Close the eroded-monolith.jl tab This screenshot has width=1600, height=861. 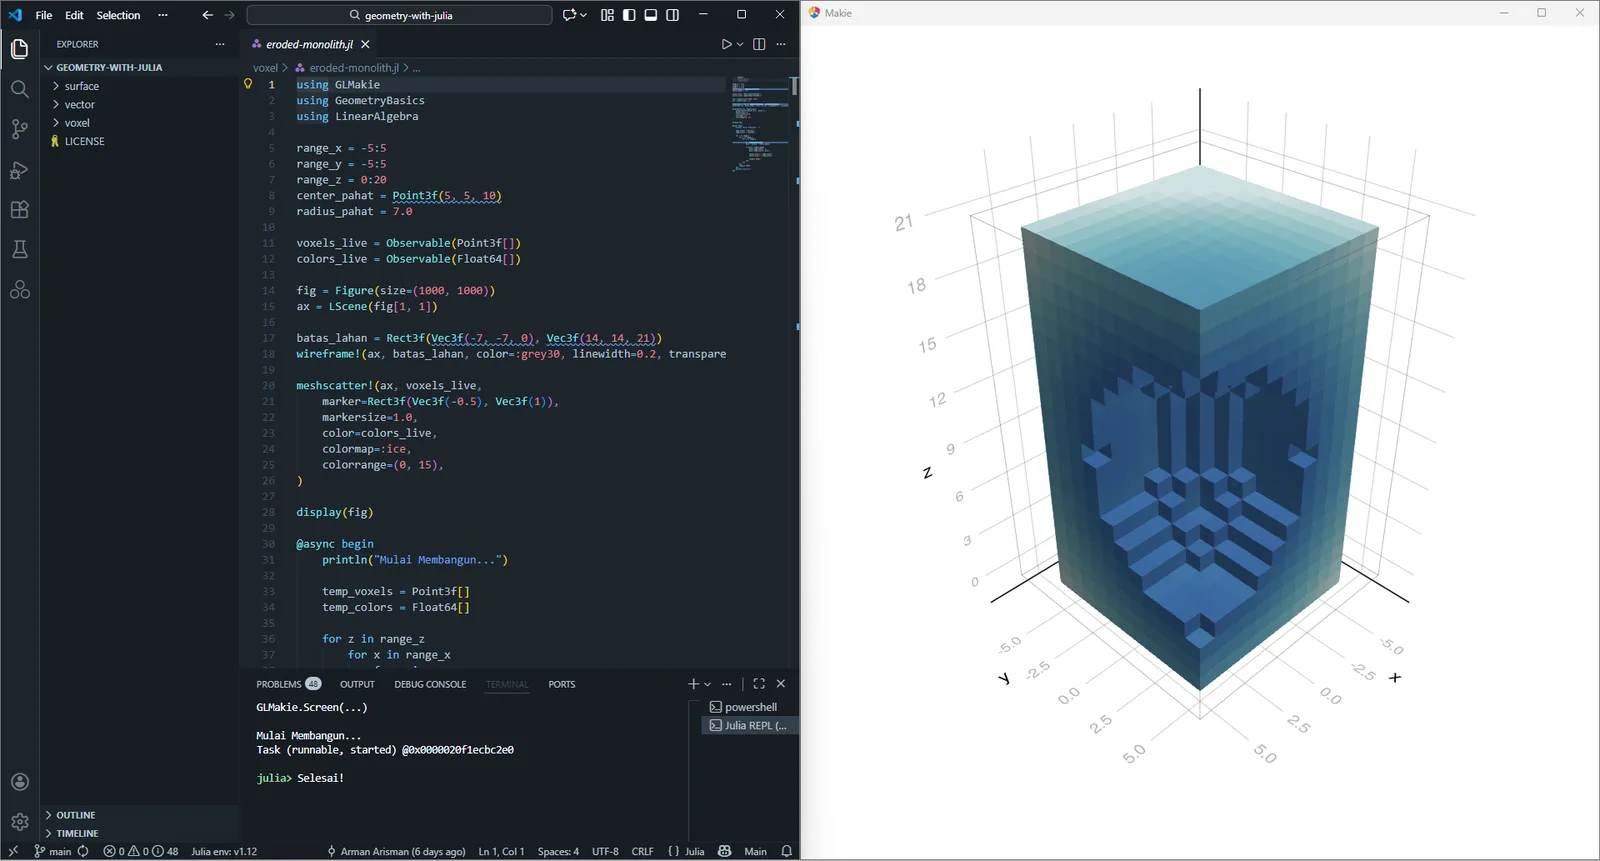coord(366,44)
